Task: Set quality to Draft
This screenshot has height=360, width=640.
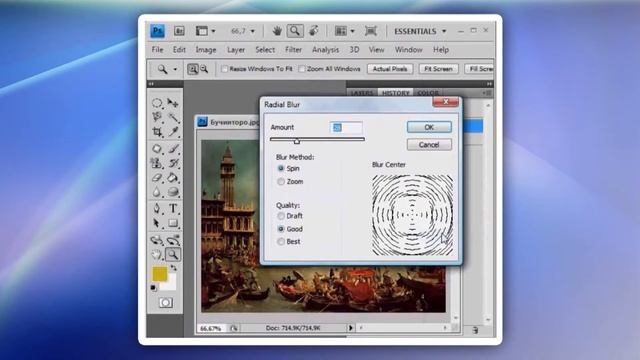Action: [x=281, y=216]
